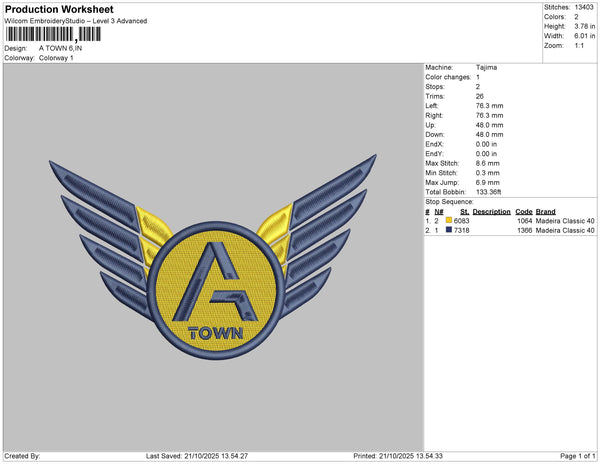Select the Production Worksheet title
This screenshot has height=464, width=600.
[x=59, y=10]
